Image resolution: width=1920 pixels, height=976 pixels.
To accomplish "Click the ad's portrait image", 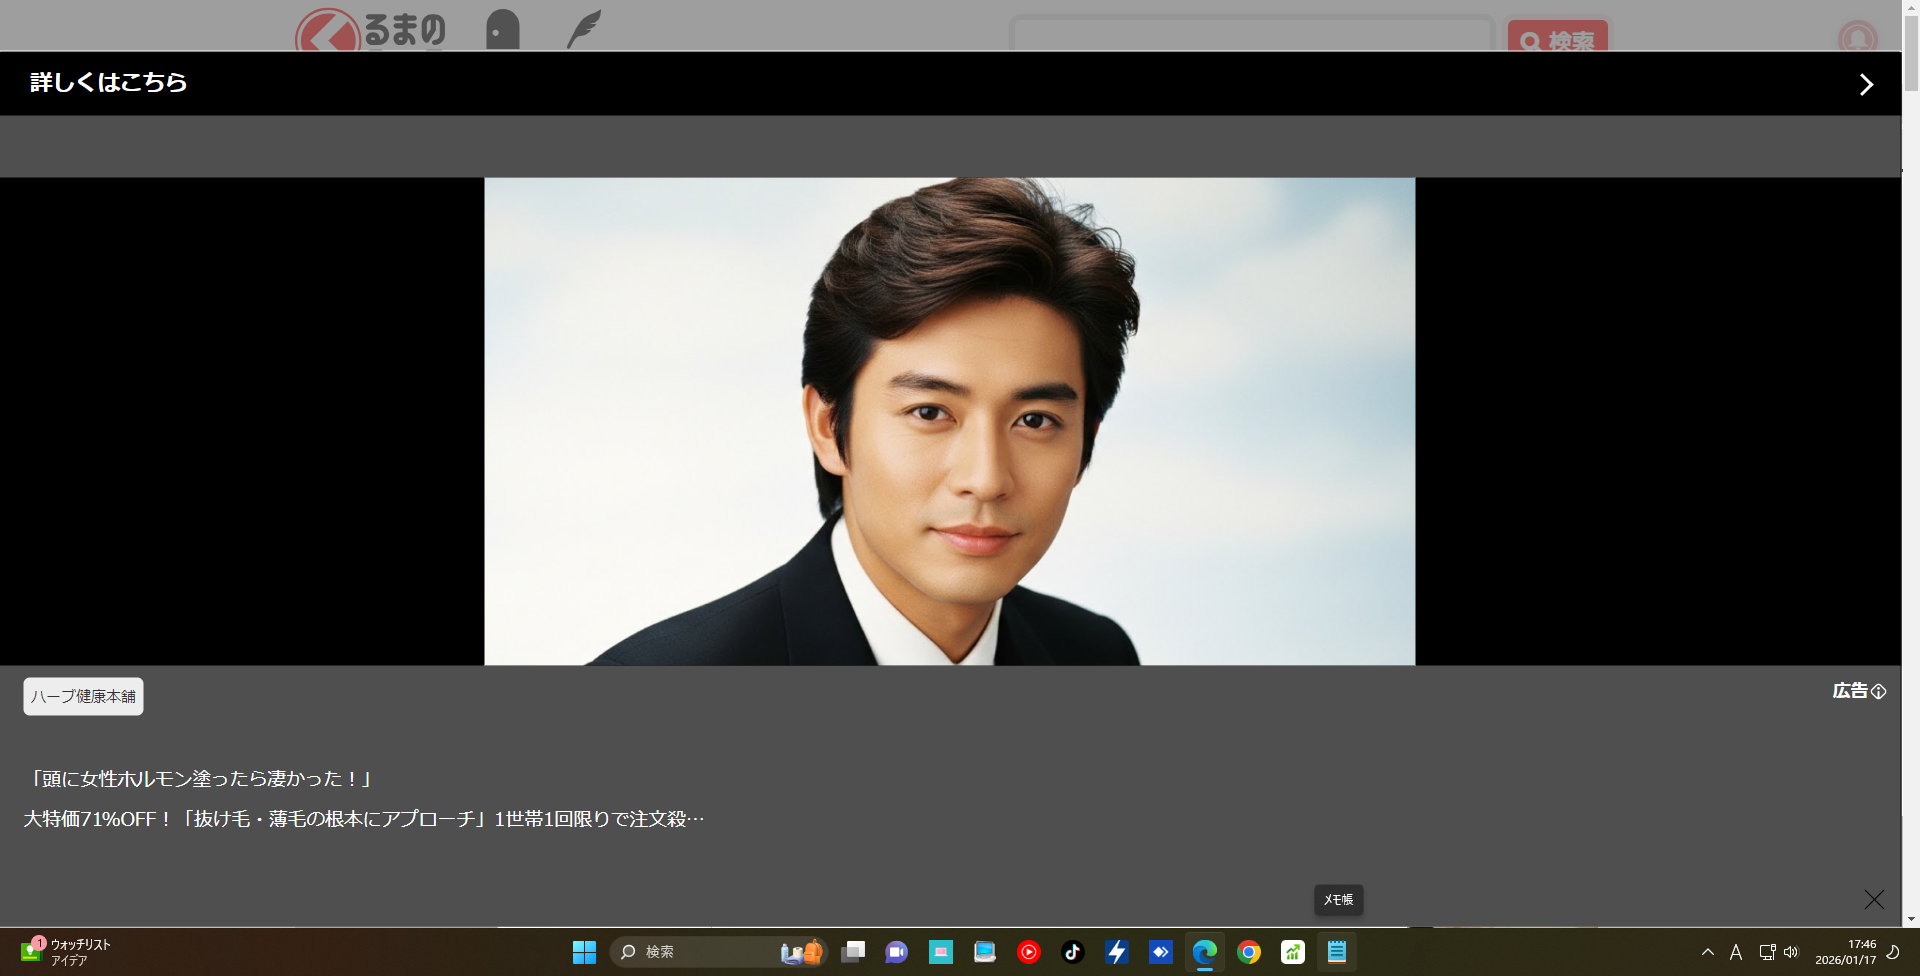I will coord(949,421).
